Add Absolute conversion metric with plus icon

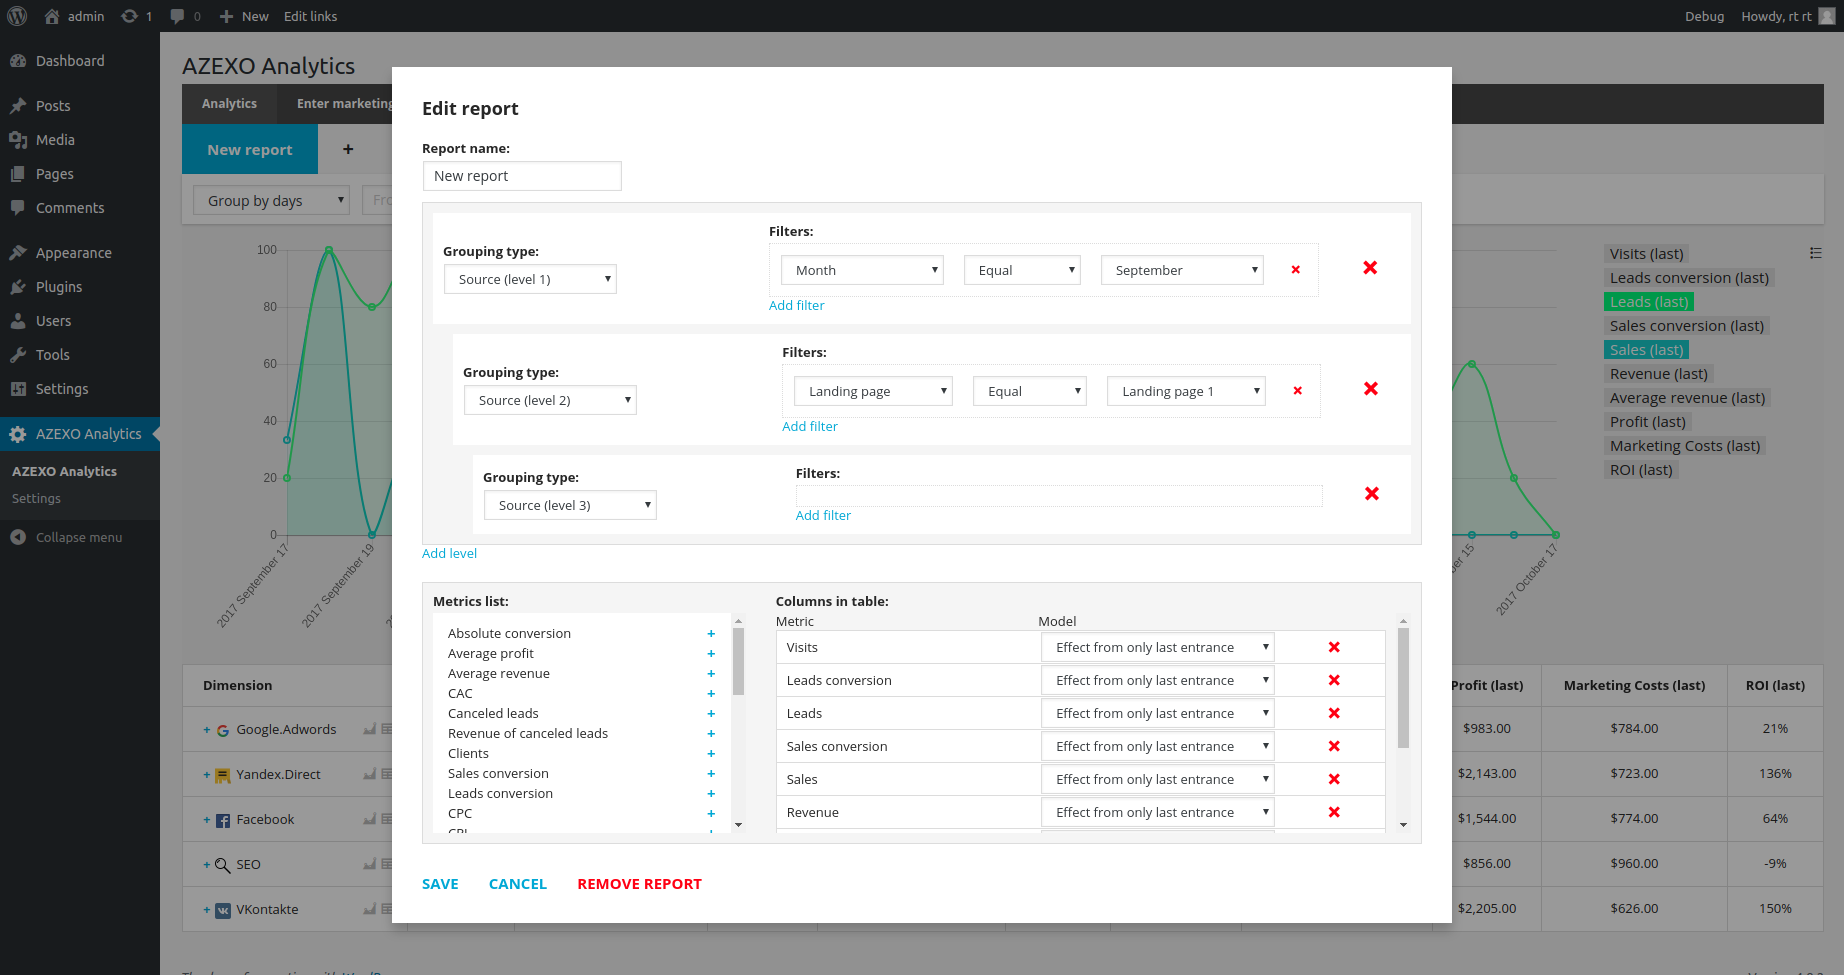click(x=711, y=634)
